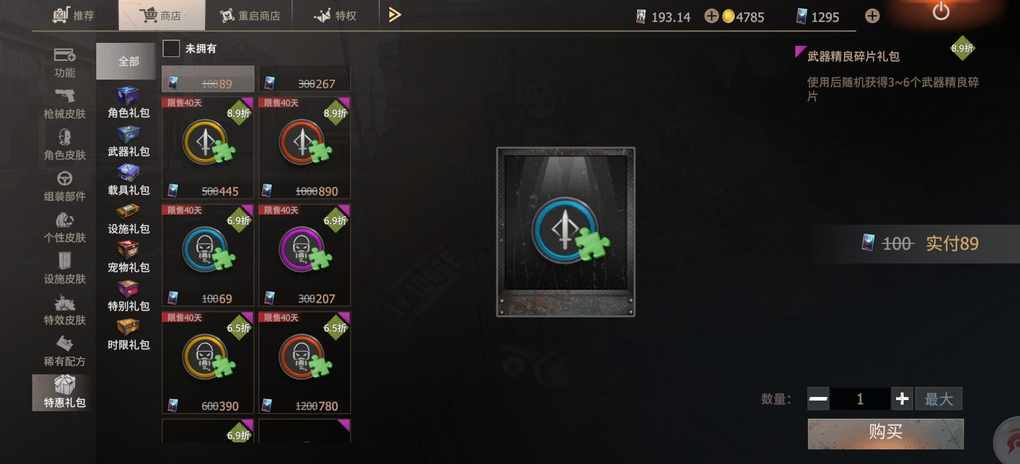
Task: Select the yellow weapon shard pack priced 445
Action: click(208, 148)
